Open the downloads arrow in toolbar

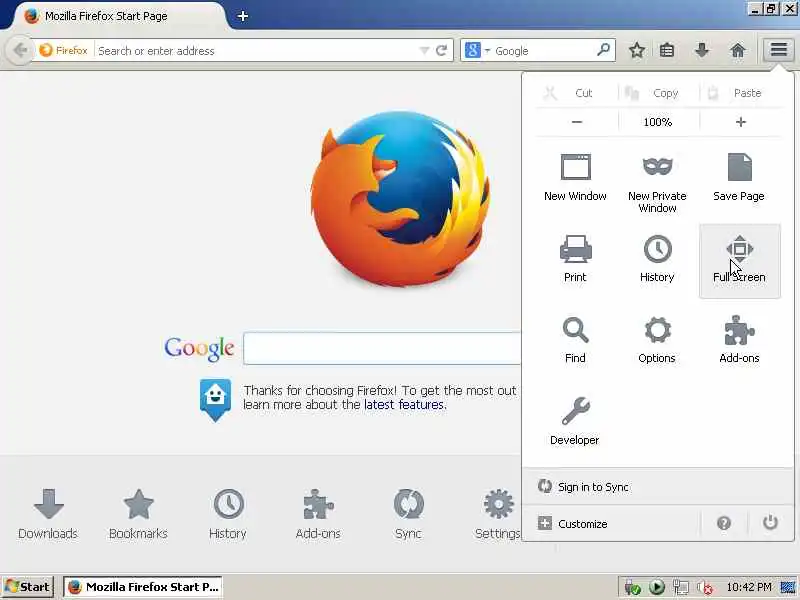click(702, 50)
